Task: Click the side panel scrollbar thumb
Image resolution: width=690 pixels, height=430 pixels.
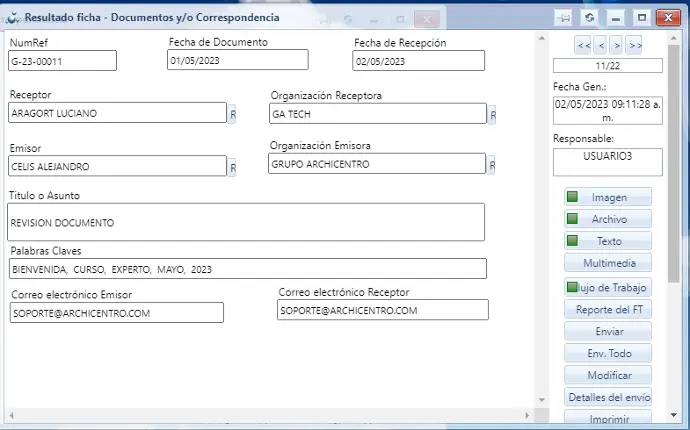Action: point(674,164)
